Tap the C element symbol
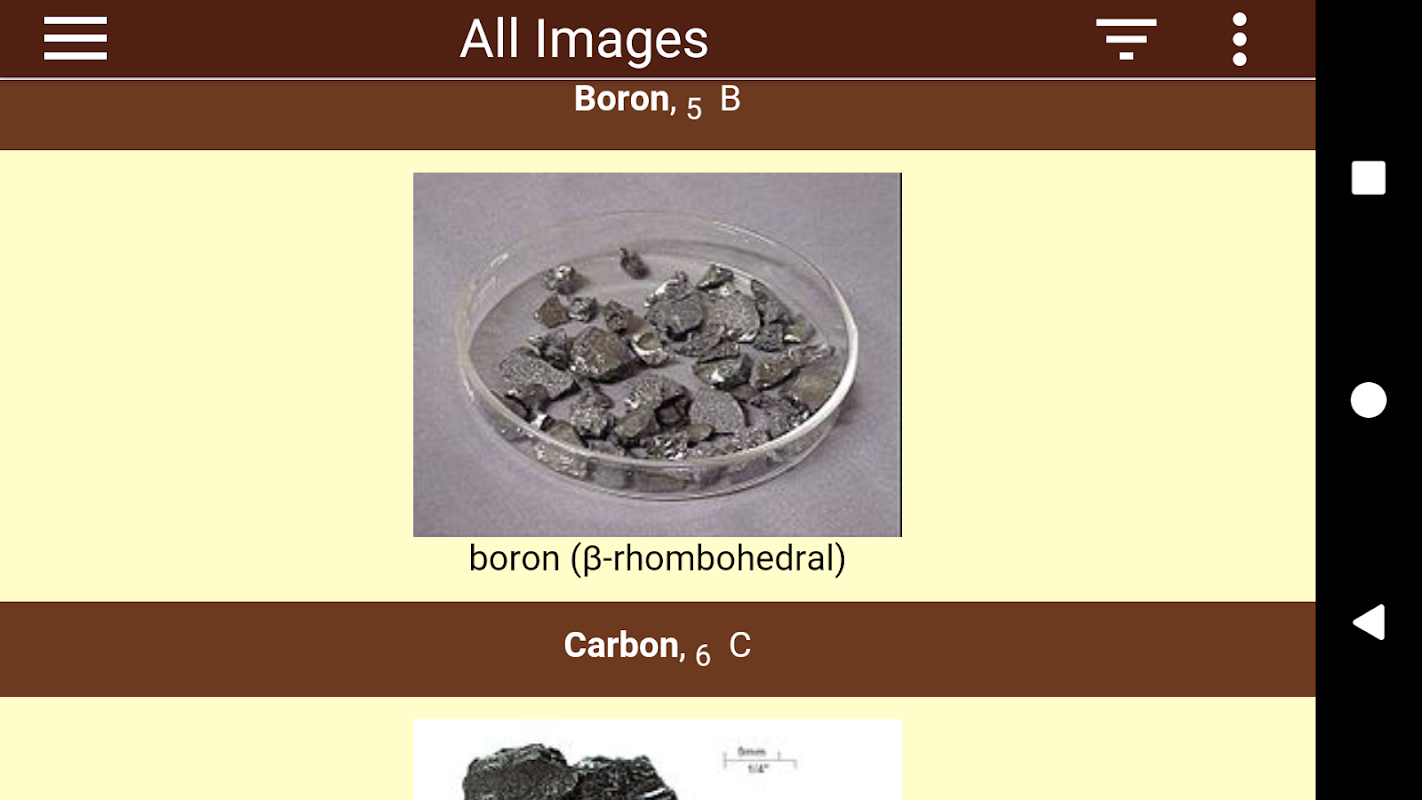 (x=739, y=645)
